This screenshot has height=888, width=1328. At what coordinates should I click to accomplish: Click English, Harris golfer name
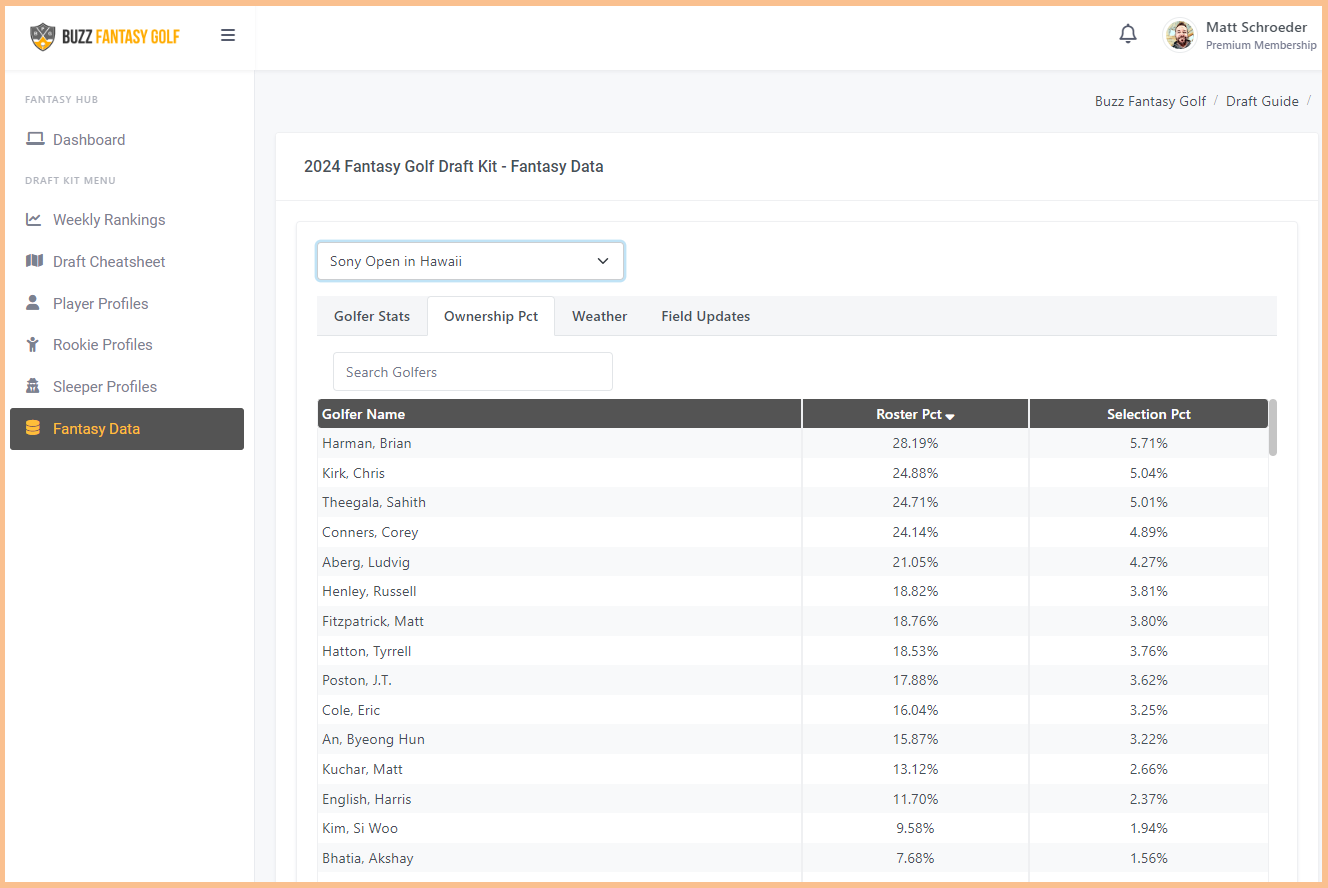pyautogui.click(x=367, y=799)
